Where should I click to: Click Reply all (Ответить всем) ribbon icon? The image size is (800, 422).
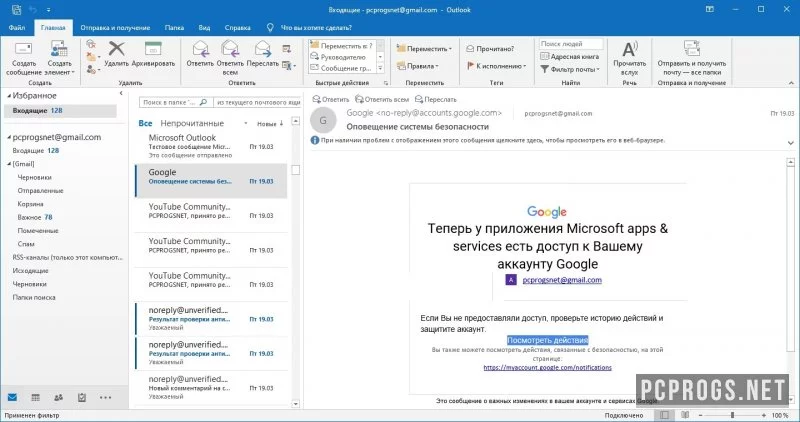point(230,49)
